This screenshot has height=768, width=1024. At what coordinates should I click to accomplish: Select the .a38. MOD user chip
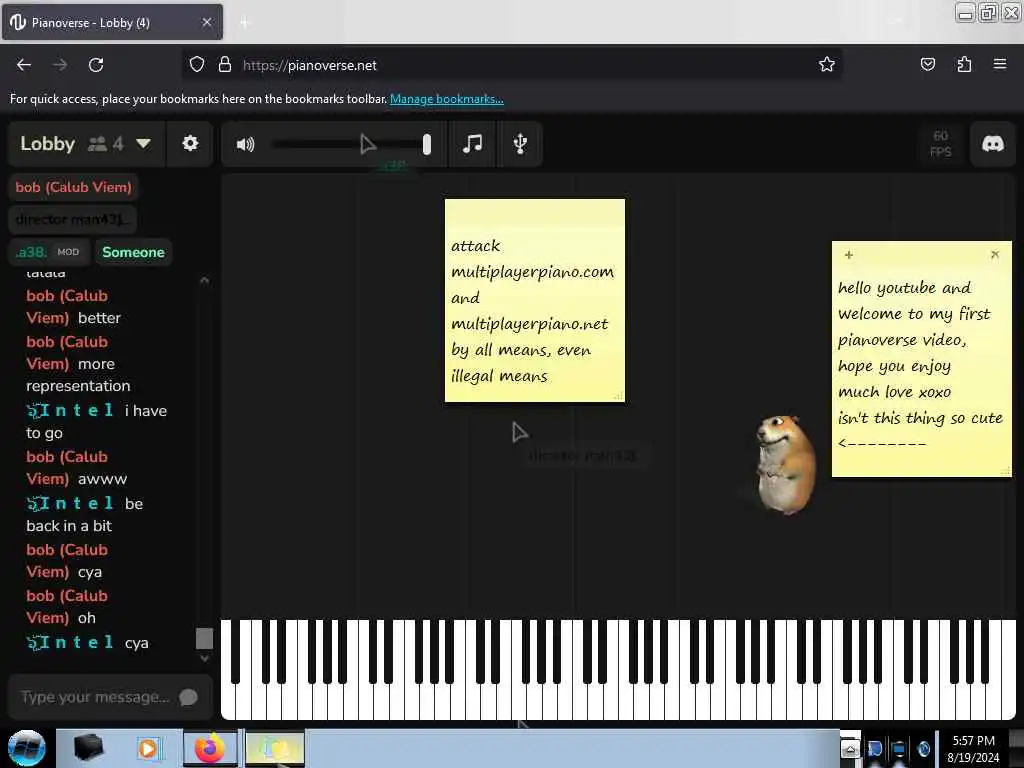point(50,252)
